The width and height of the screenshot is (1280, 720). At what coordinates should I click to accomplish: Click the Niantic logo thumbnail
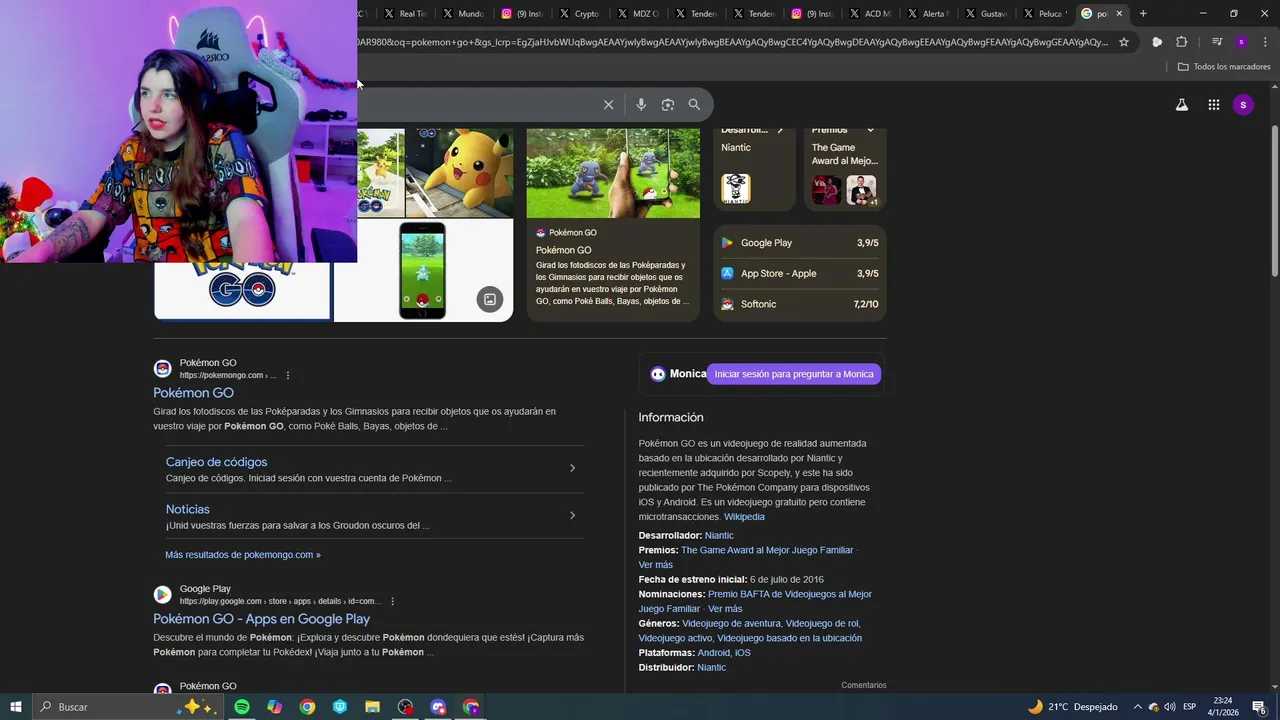735,189
